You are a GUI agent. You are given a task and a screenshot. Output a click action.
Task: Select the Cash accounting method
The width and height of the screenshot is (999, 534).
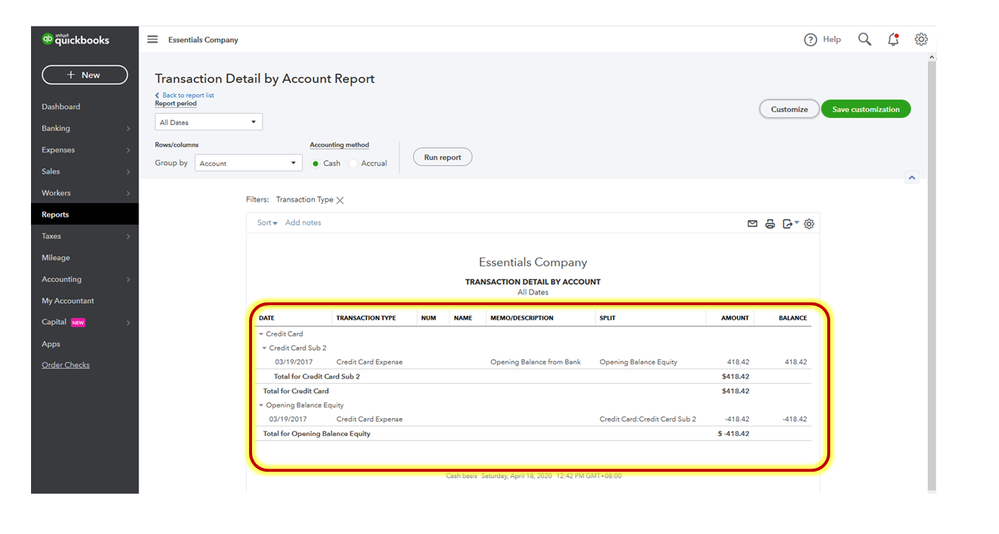(315, 164)
